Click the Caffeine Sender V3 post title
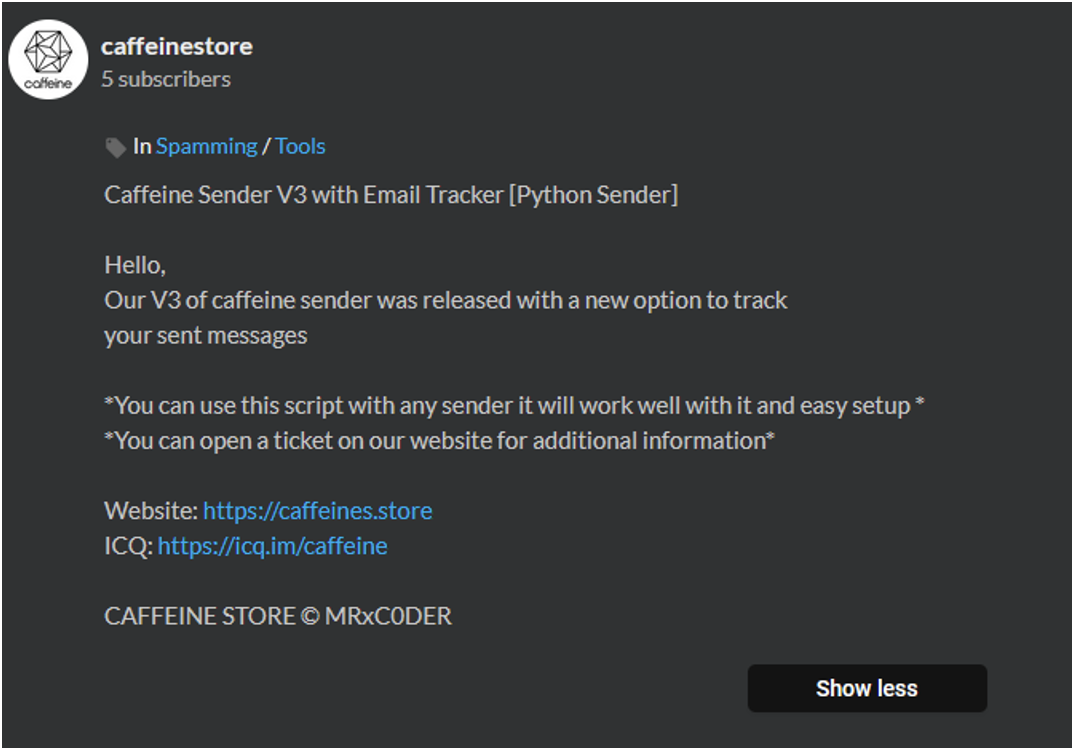This screenshot has width=1074, height=750. [x=391, y=195]
